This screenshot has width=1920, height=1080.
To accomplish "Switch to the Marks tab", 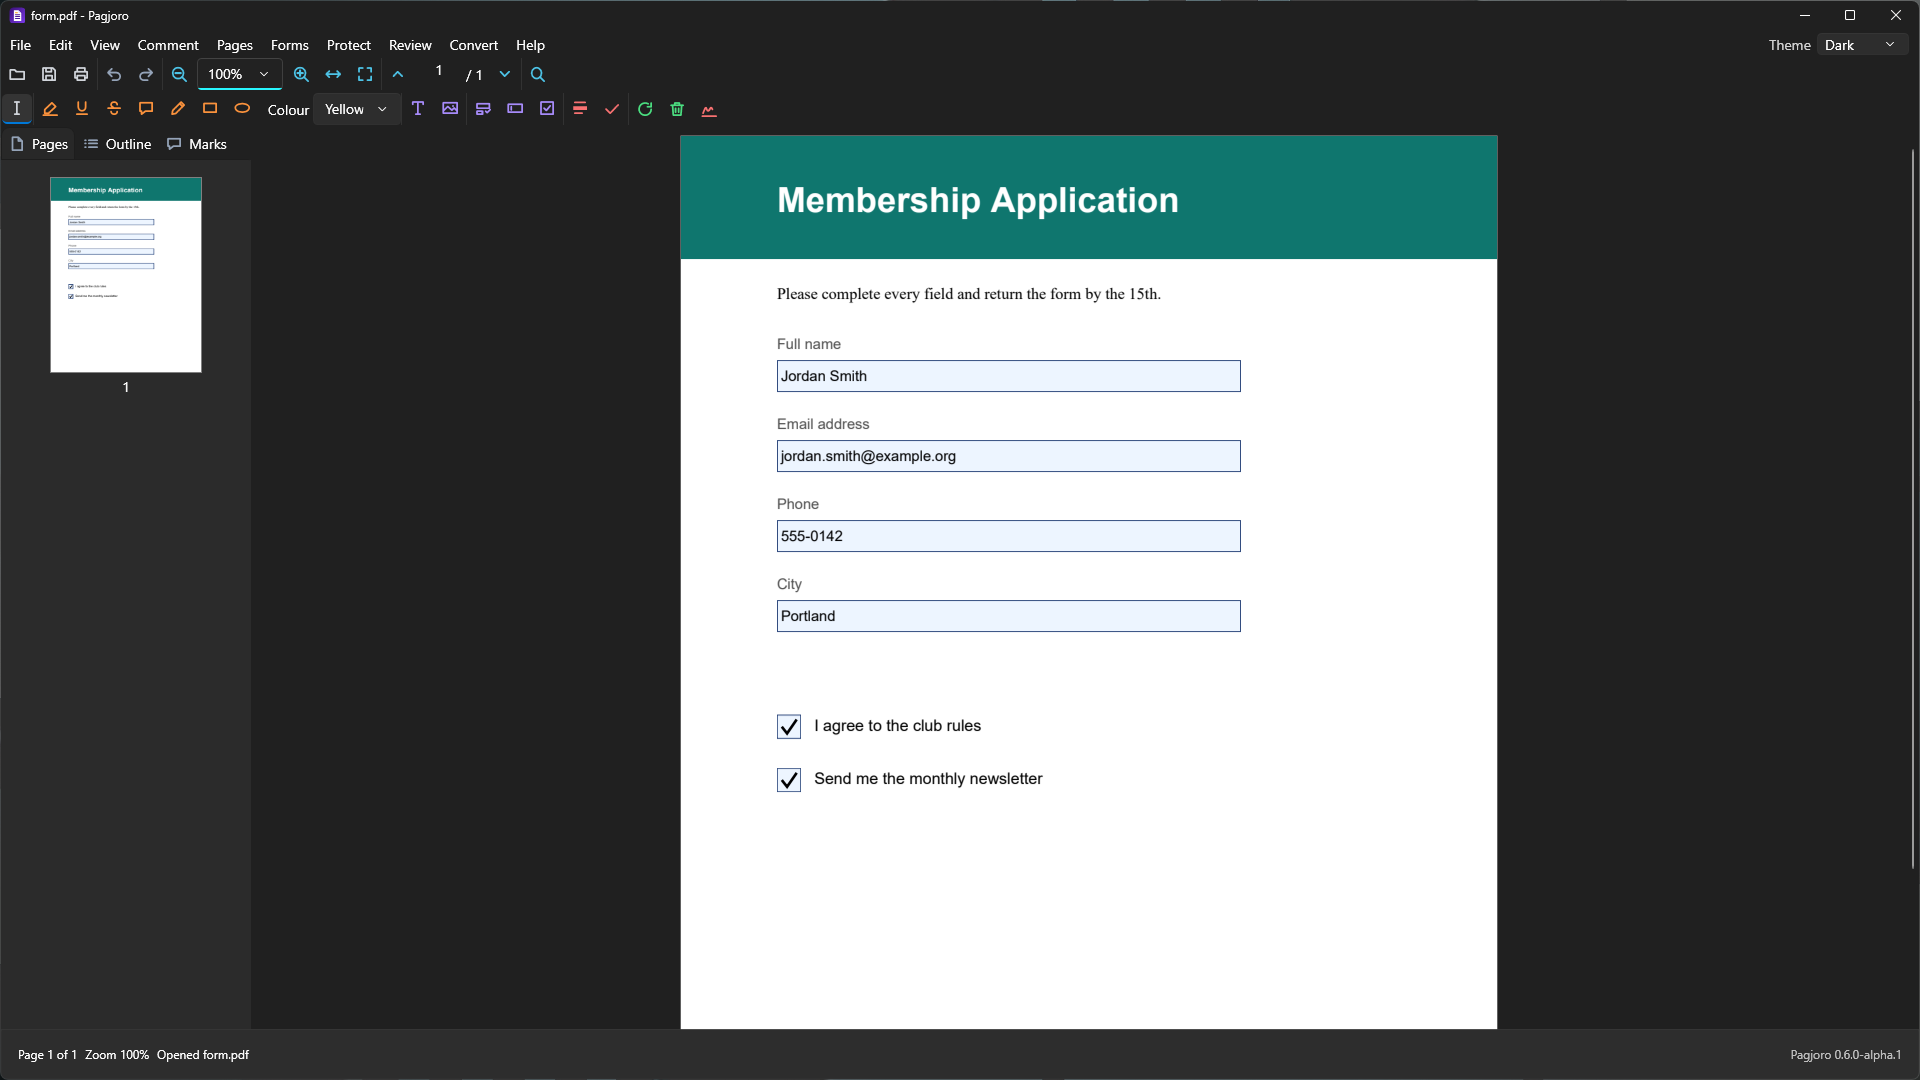I will pyautogui.click(x=197, y=144).
